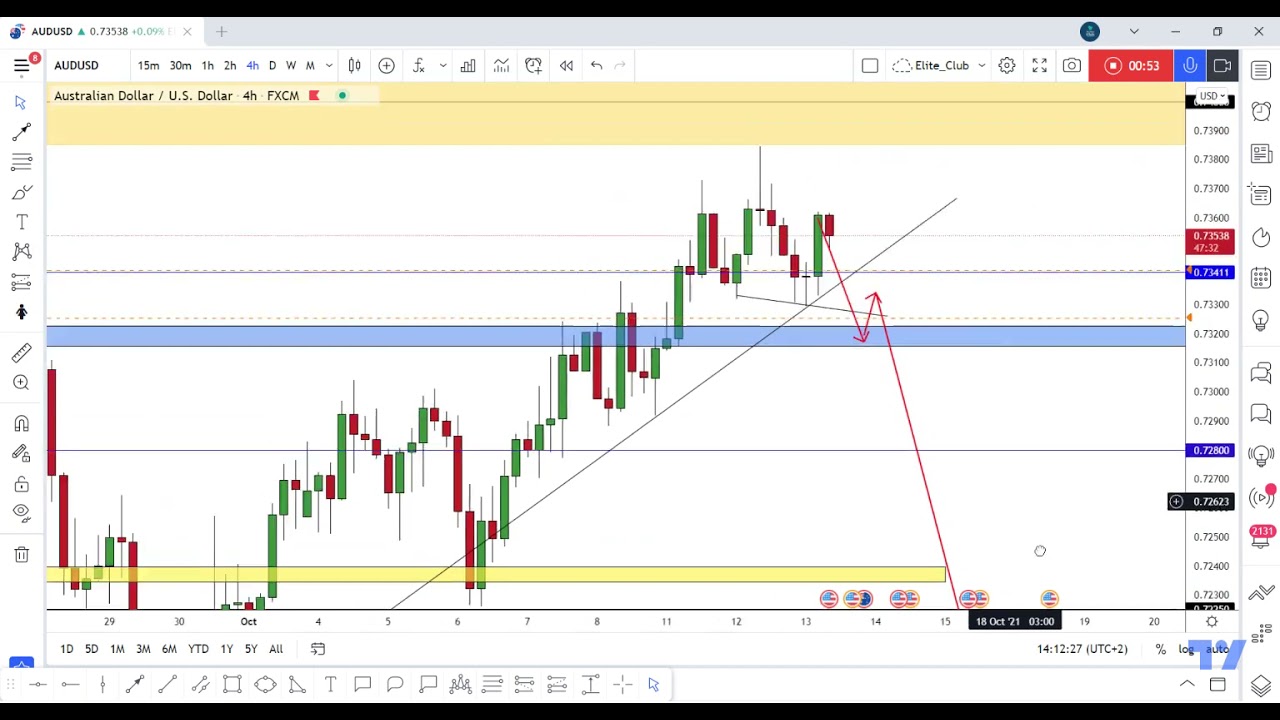Open the main hamburger menu
This screenshot has height=720, width=1280.
pos(21,66)
